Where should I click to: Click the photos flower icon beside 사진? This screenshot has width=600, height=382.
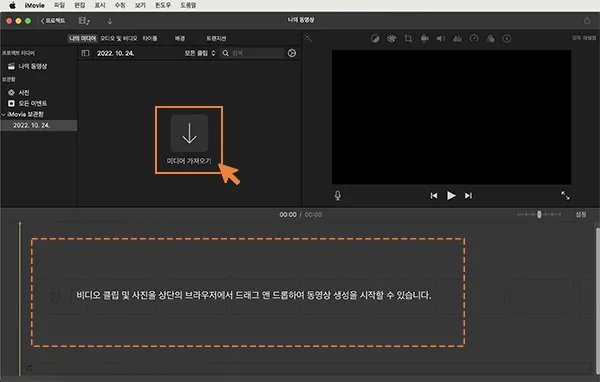tap(11, 92)
